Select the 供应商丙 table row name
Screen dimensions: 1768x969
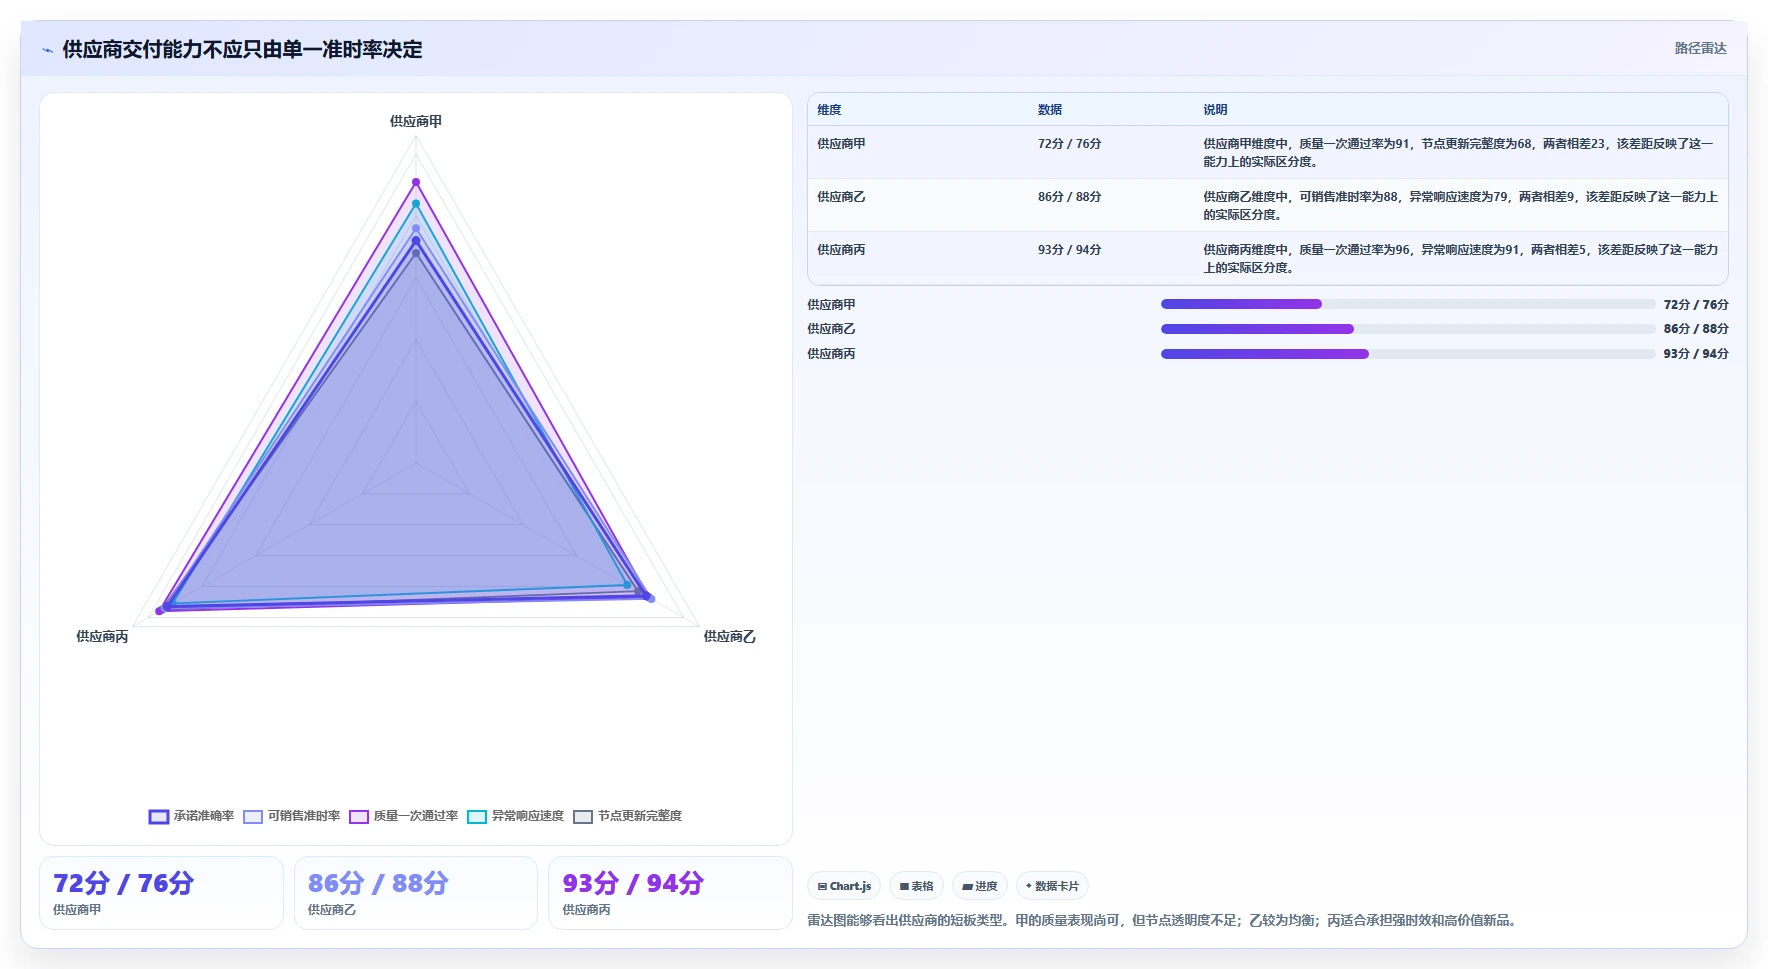pyautogui.click(x=841, y=250)
